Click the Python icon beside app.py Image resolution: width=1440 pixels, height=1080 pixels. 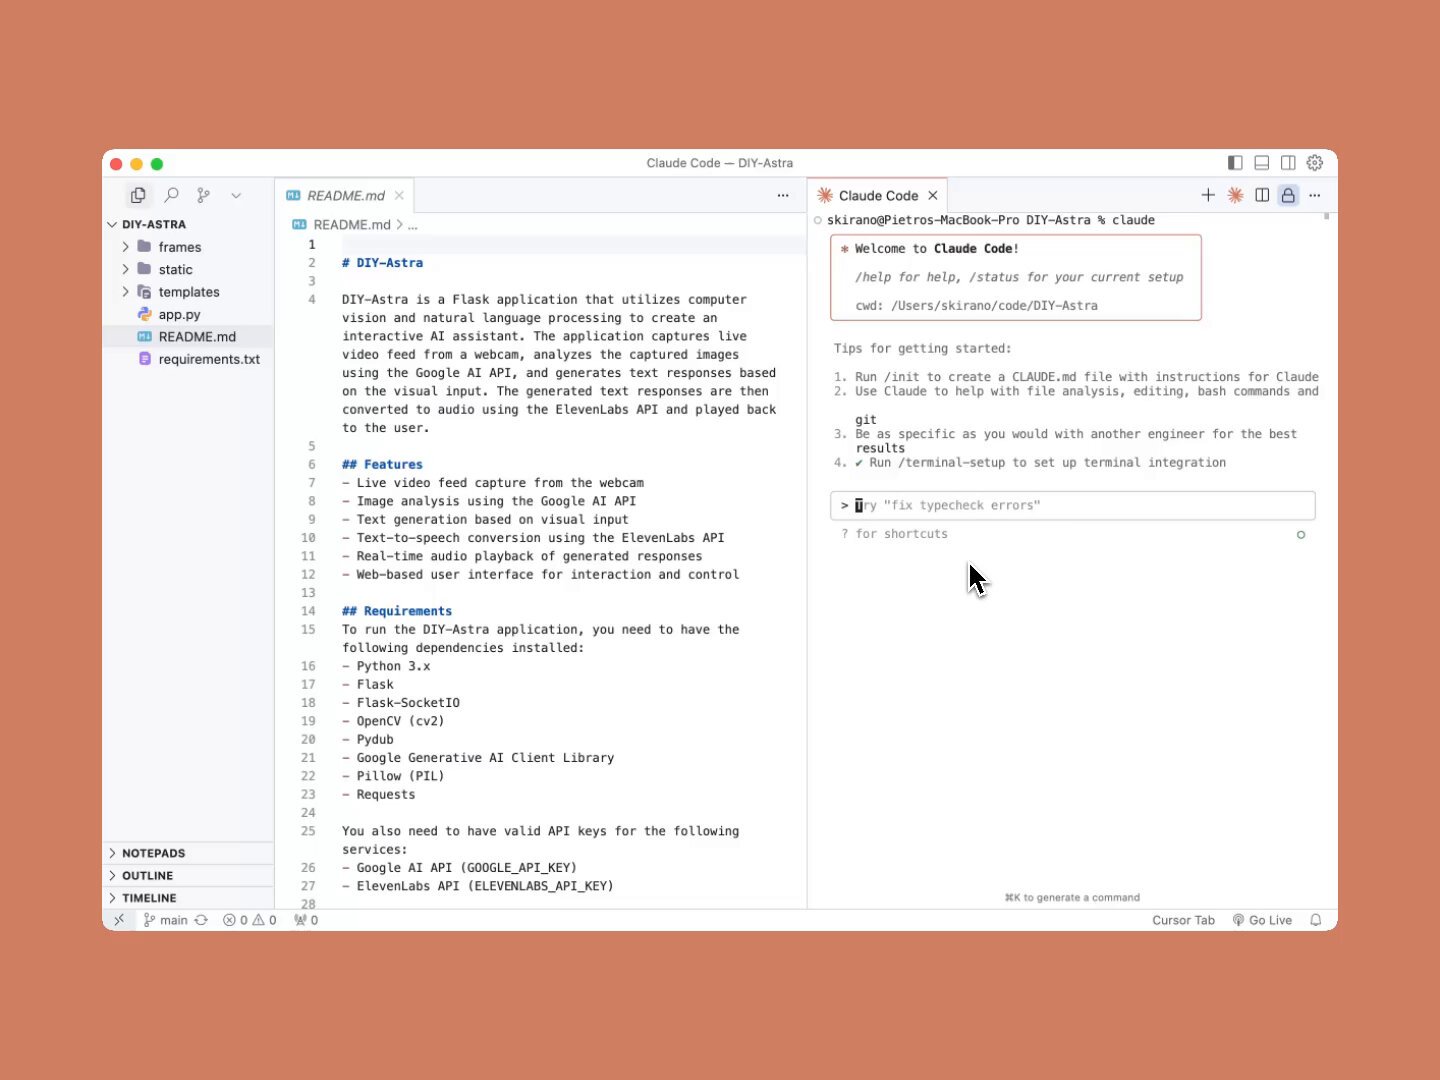(x=144, y=314)
